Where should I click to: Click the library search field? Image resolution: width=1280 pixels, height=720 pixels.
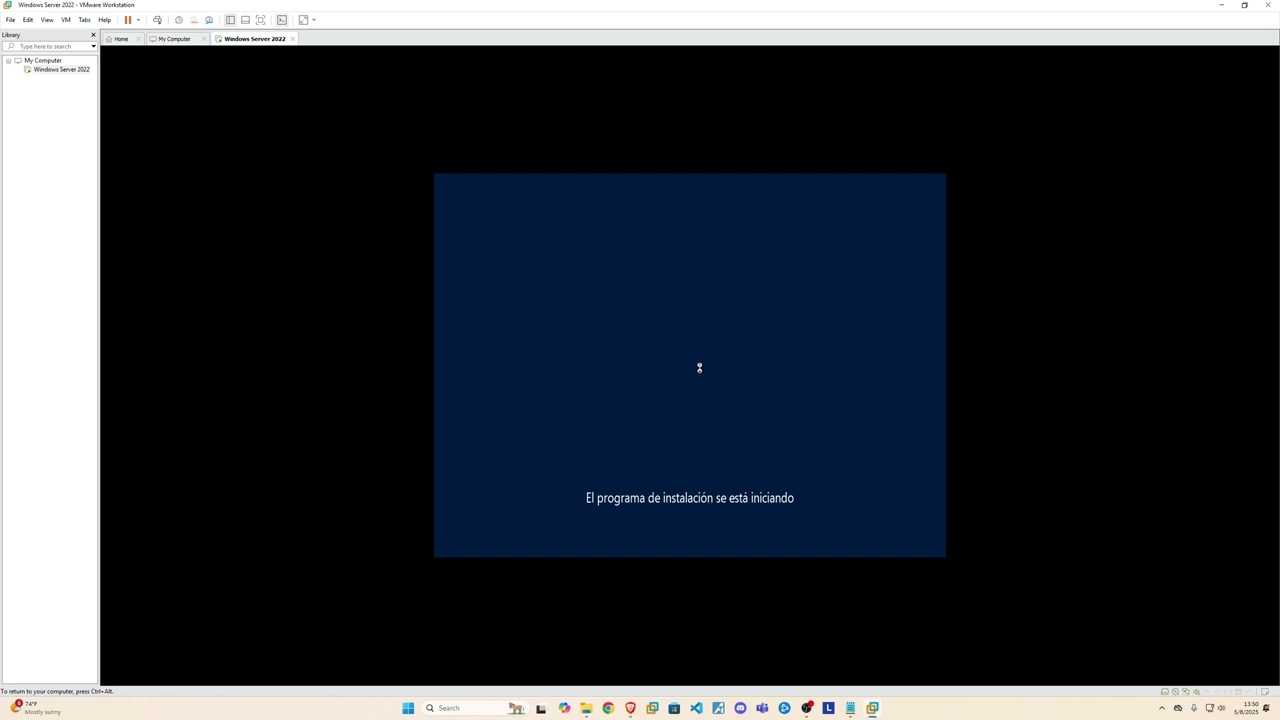point(46,46)
